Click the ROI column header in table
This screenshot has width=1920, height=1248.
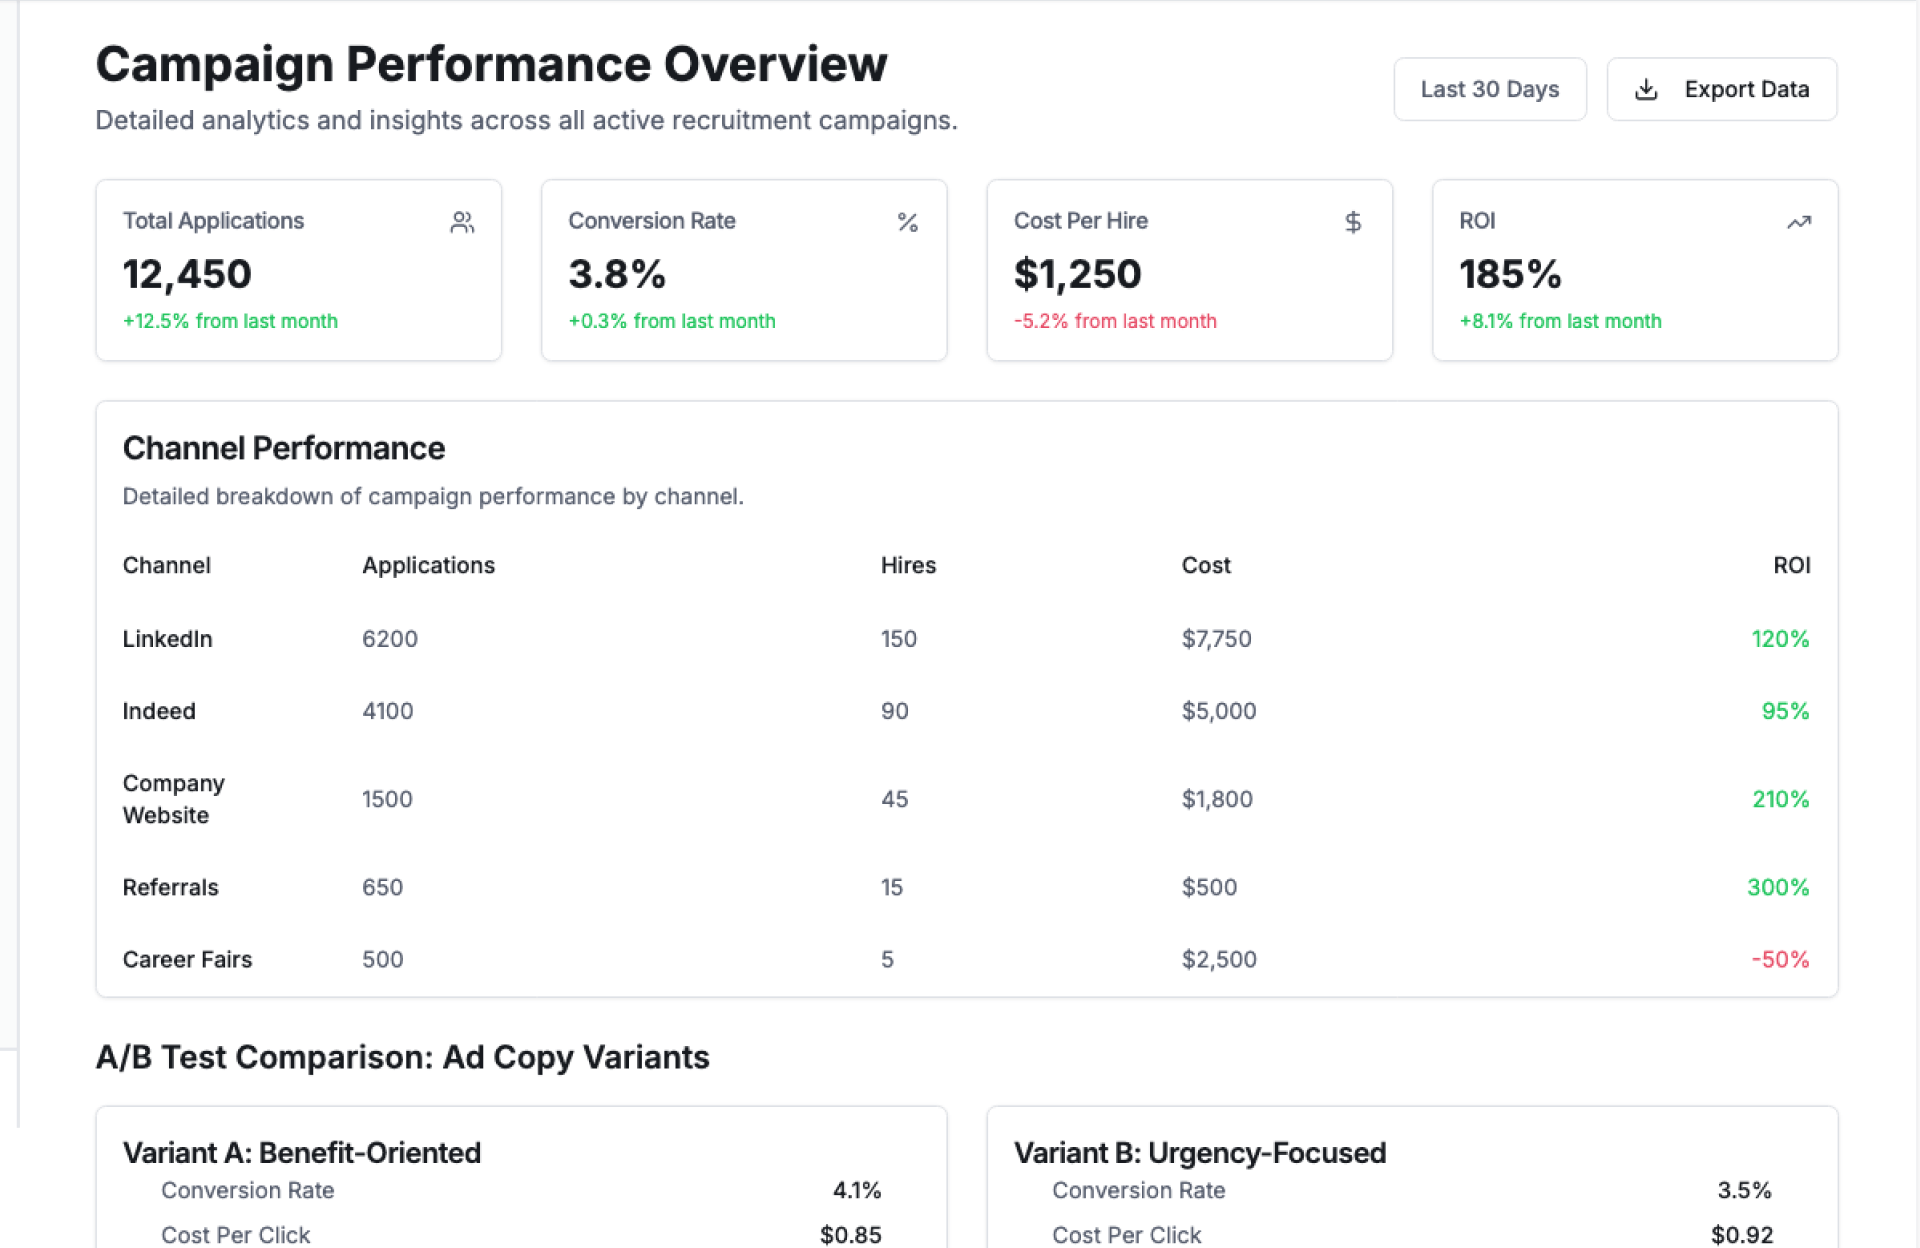point(1791,565)
